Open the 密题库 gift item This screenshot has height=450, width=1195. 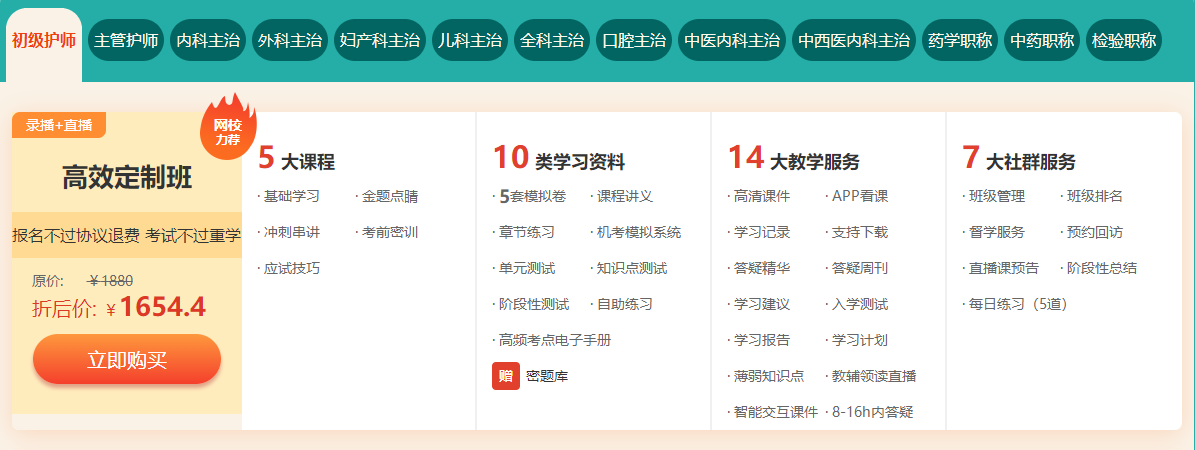tap(547, 377)
